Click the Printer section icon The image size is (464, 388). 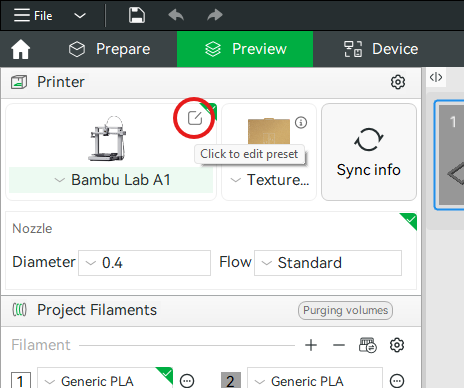pyautogui.click(x=19, y=82)
